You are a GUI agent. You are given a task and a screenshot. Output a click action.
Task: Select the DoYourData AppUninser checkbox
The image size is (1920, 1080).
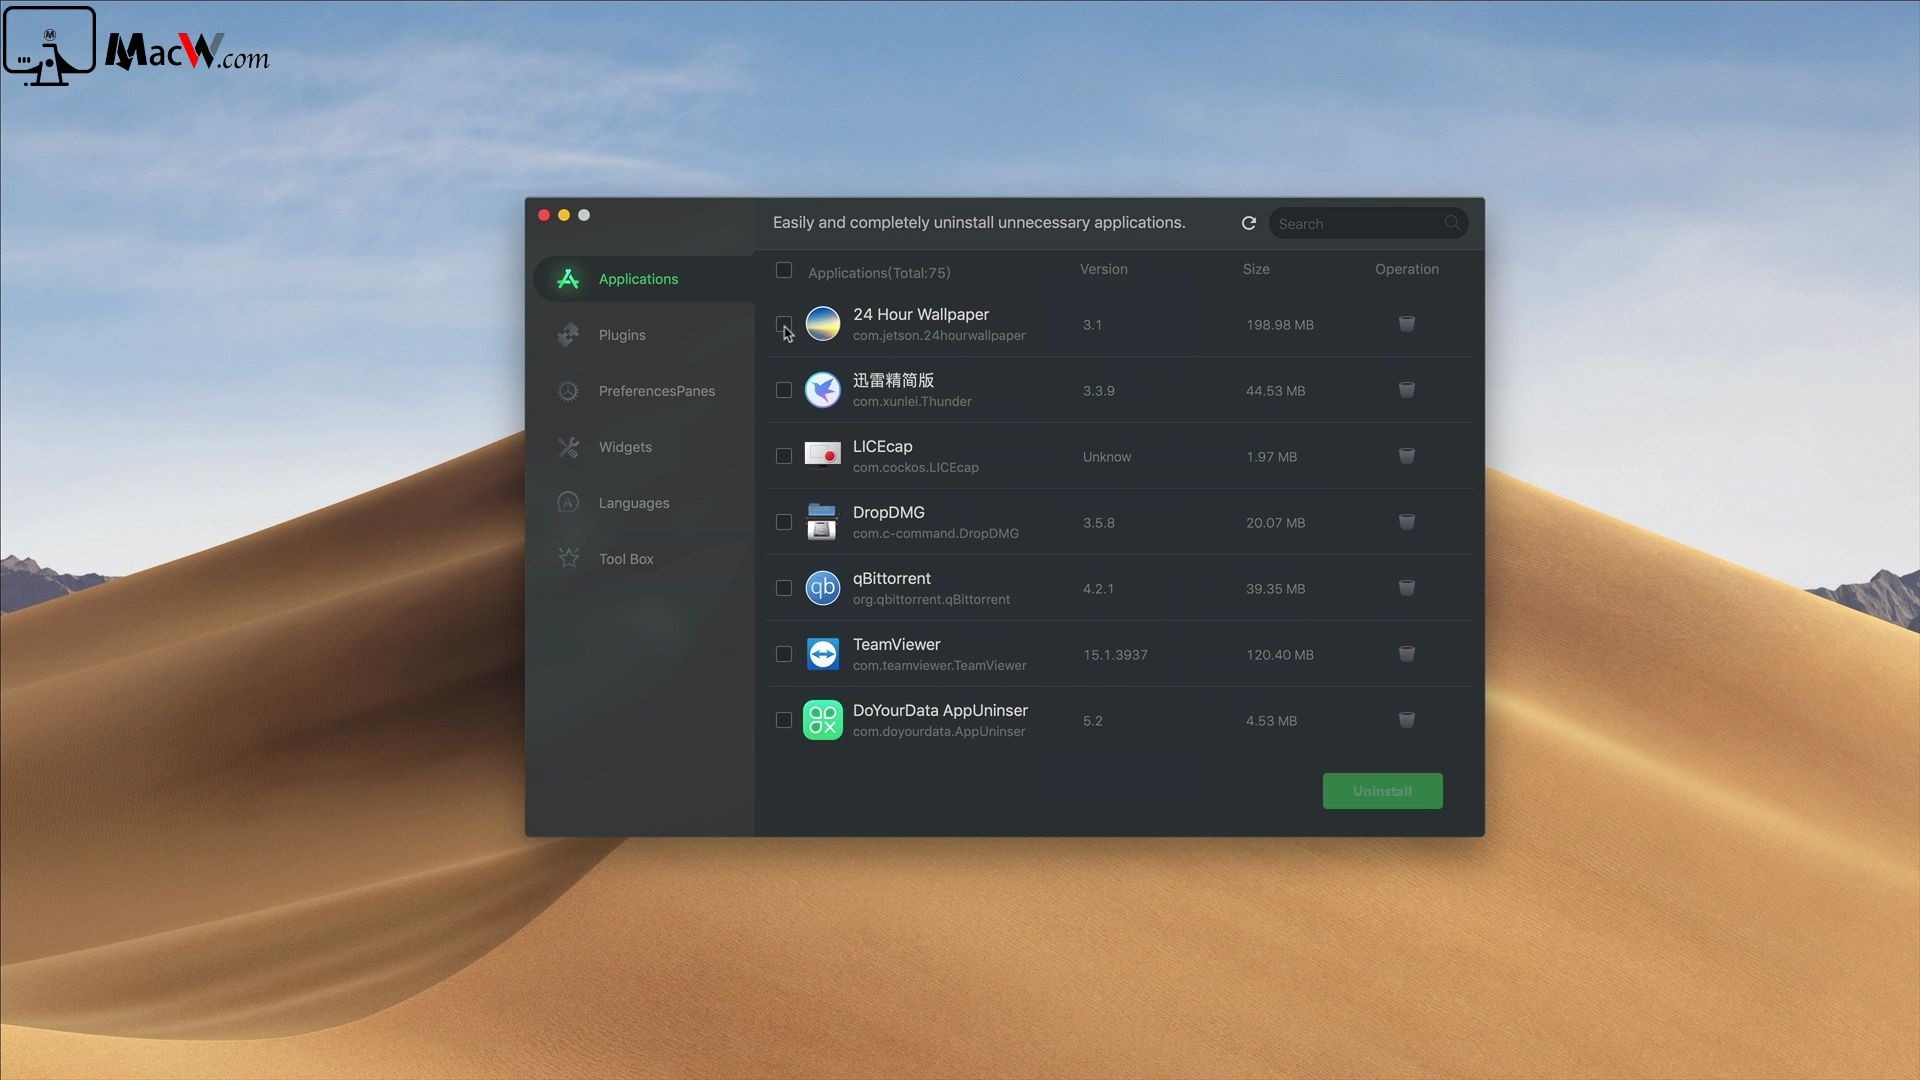[784, 720]
